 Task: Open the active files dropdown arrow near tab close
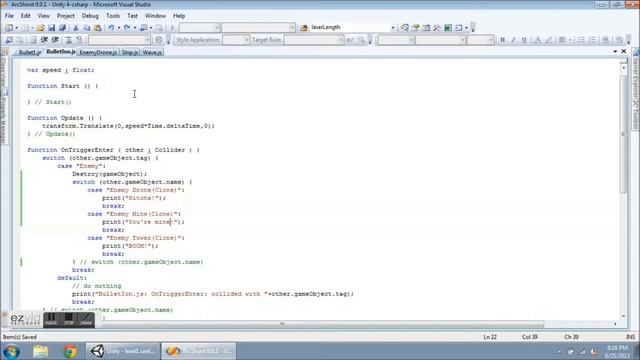pyautogui.click(x=615, y=51)
